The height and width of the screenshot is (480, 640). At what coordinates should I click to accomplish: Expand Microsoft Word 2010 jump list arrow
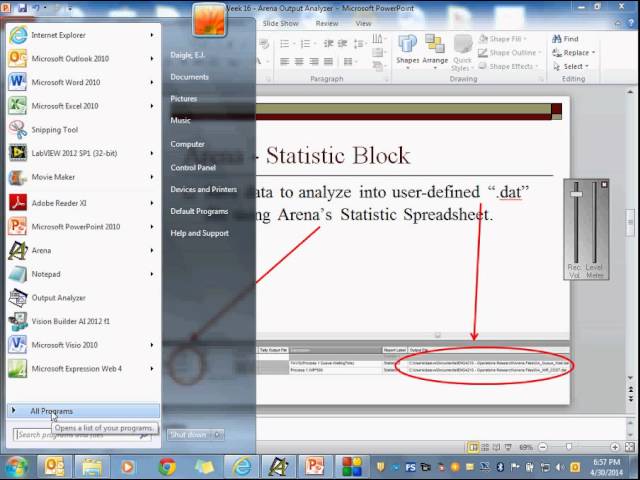coord(152,82)
